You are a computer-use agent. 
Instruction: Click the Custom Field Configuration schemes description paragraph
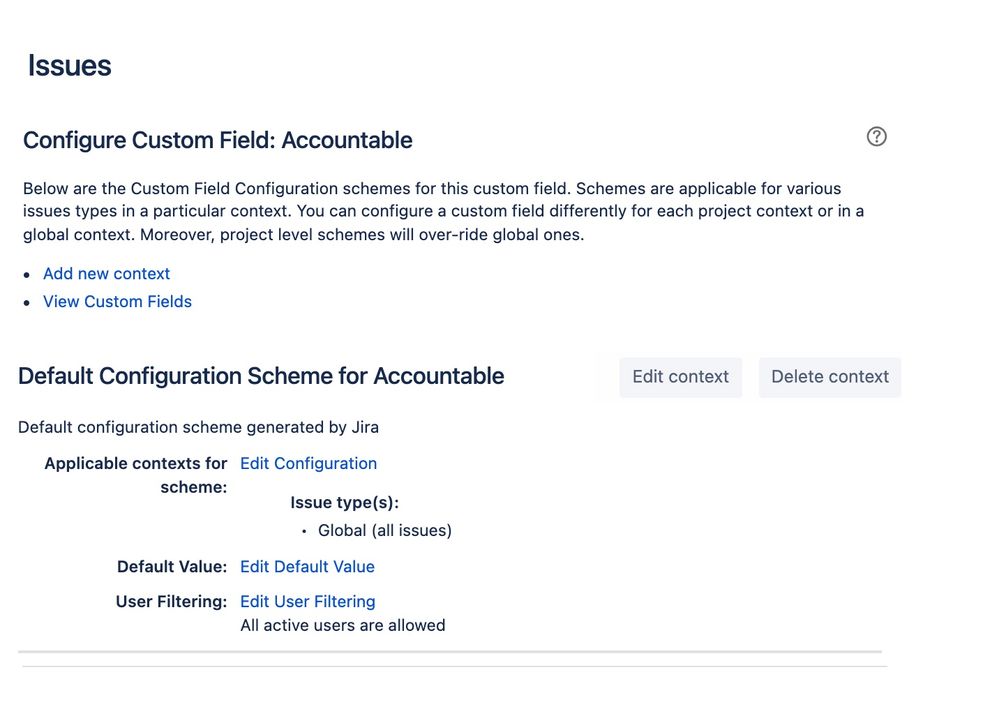tap(443, 212)
